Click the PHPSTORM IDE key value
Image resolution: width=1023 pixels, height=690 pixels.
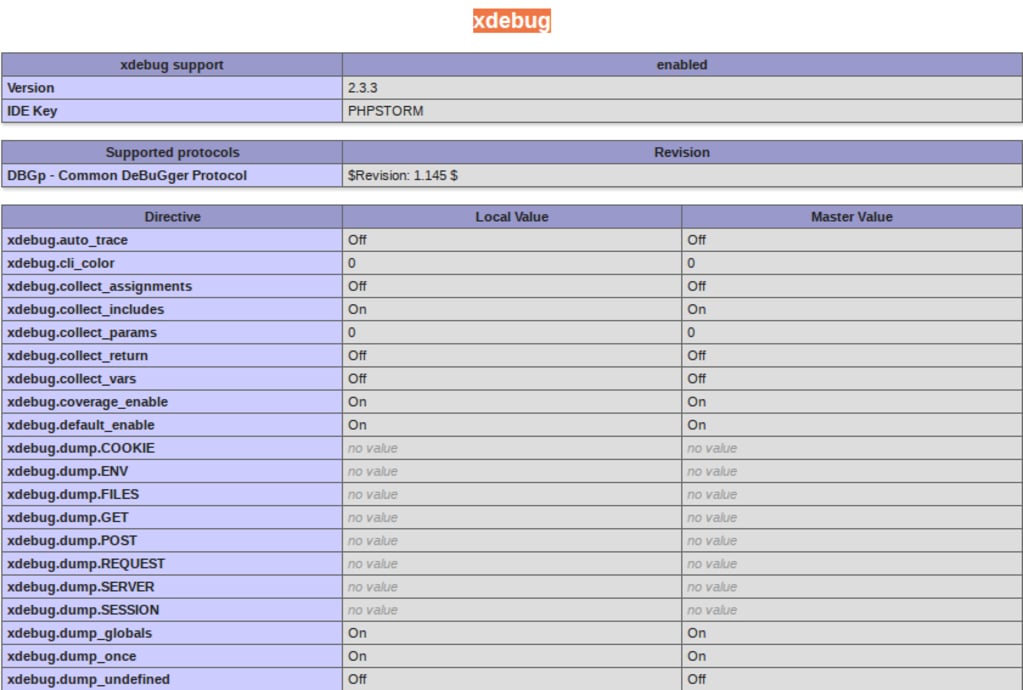pos(386,111)
